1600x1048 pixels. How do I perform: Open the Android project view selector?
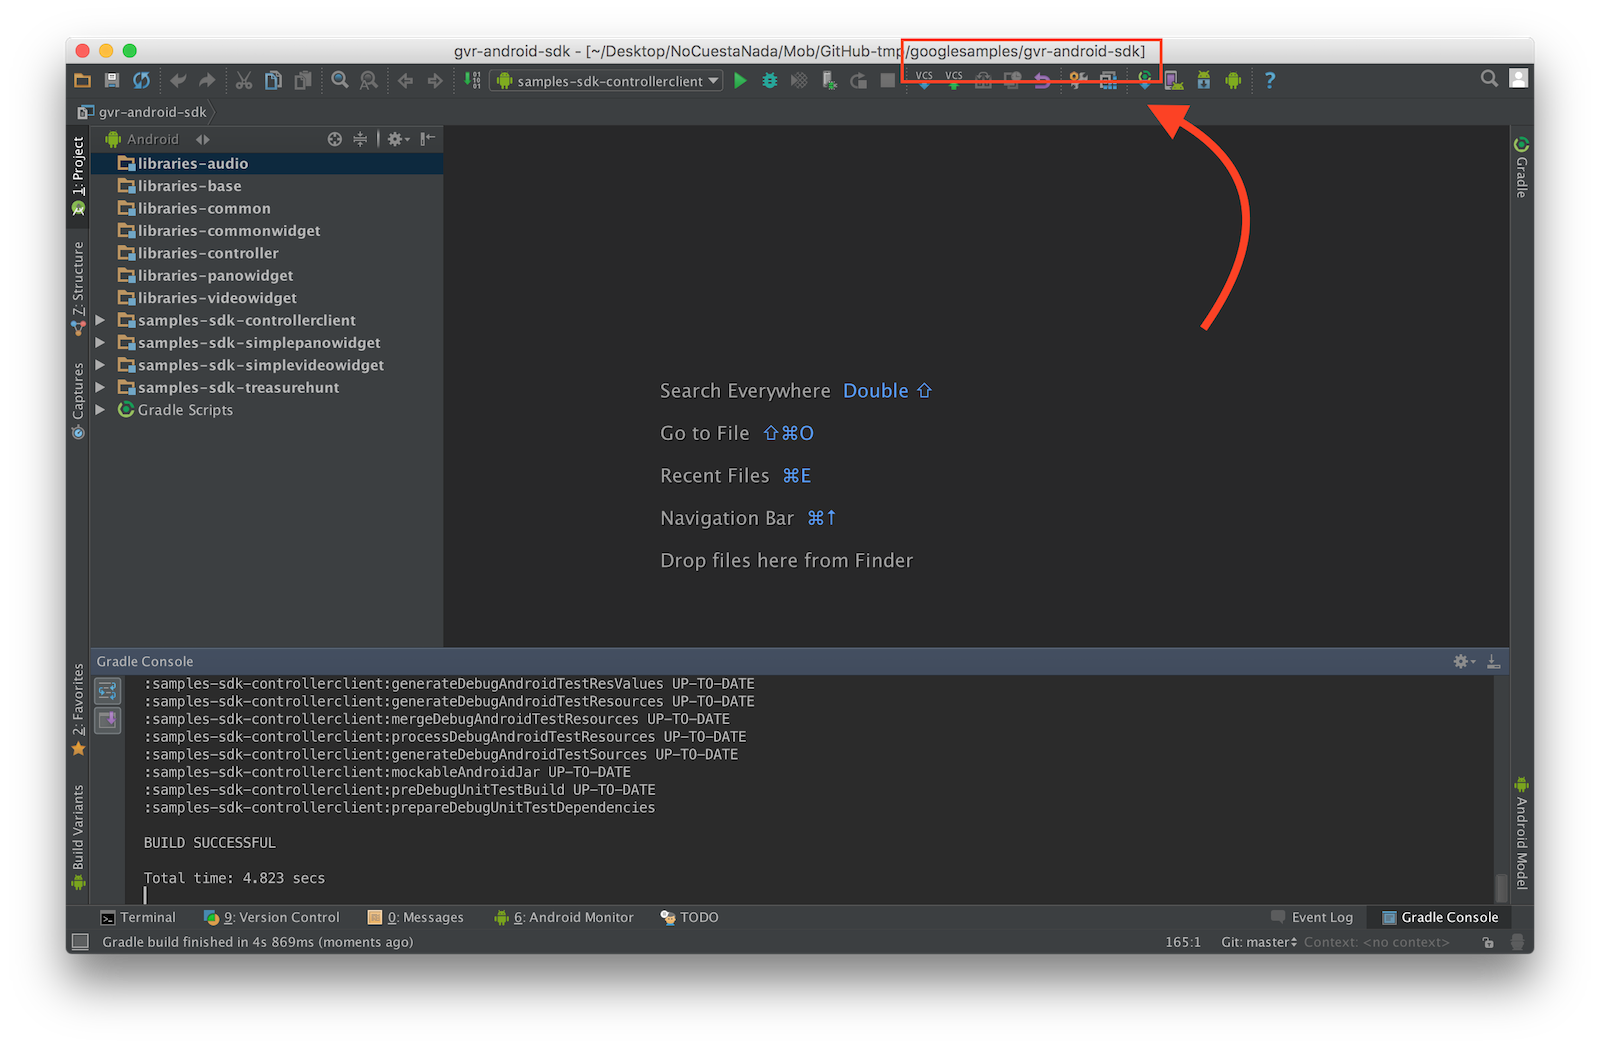[x=158, y=139]
